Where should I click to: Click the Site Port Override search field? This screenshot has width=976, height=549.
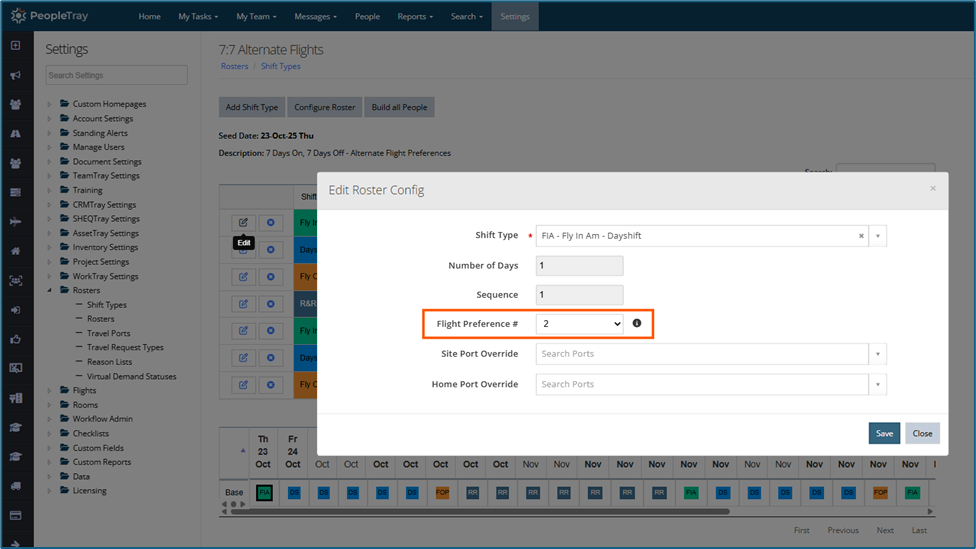tap(702, 354)
